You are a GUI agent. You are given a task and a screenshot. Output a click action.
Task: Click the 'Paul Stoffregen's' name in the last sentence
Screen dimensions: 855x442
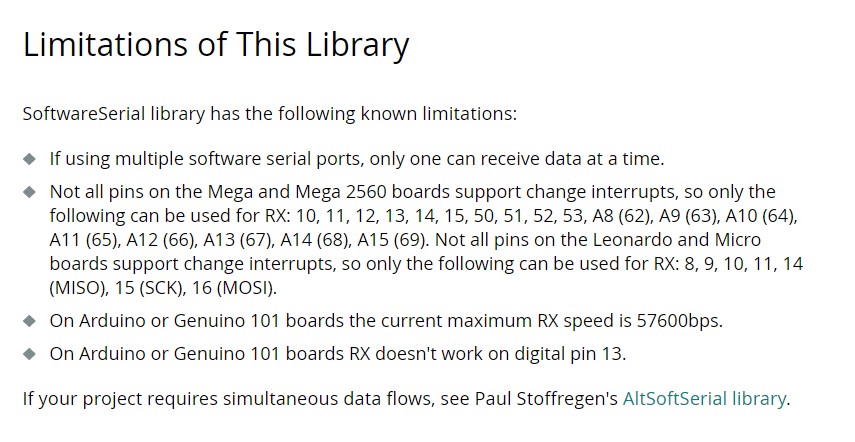click(546, 398)
